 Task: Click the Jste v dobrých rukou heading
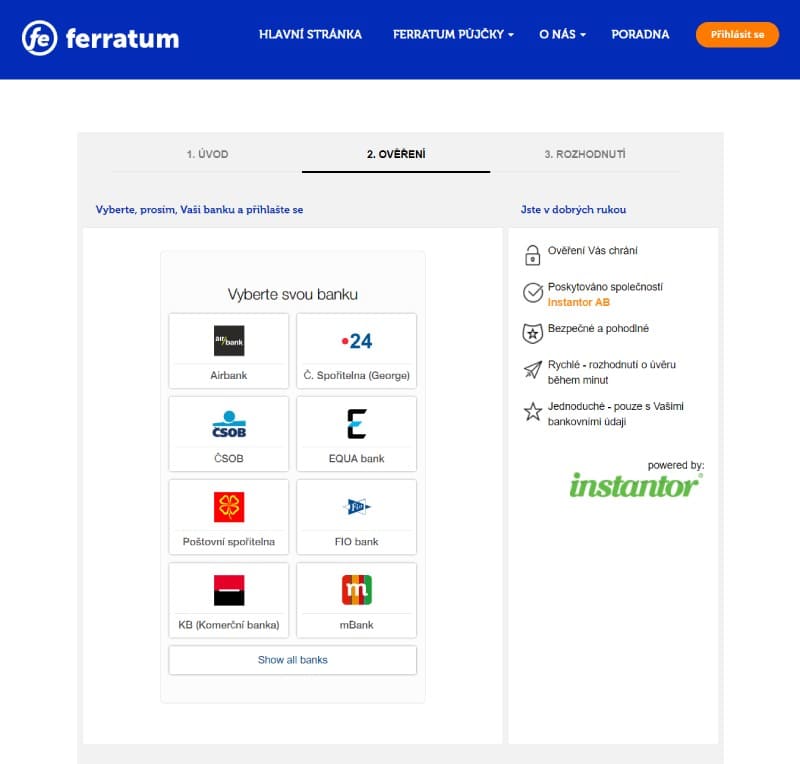(x=573, y=209)
